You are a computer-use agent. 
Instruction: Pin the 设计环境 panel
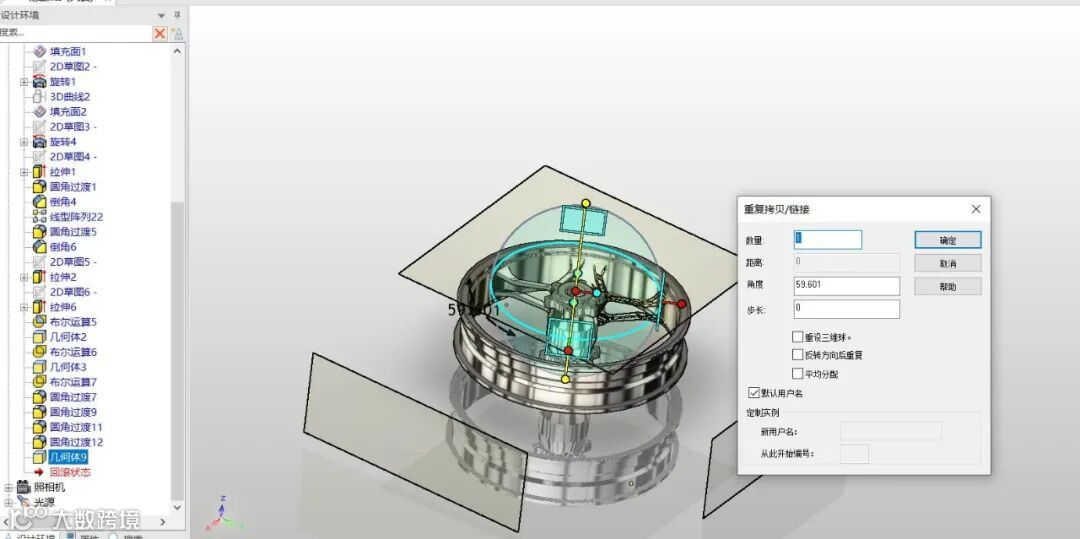[177, 15]
